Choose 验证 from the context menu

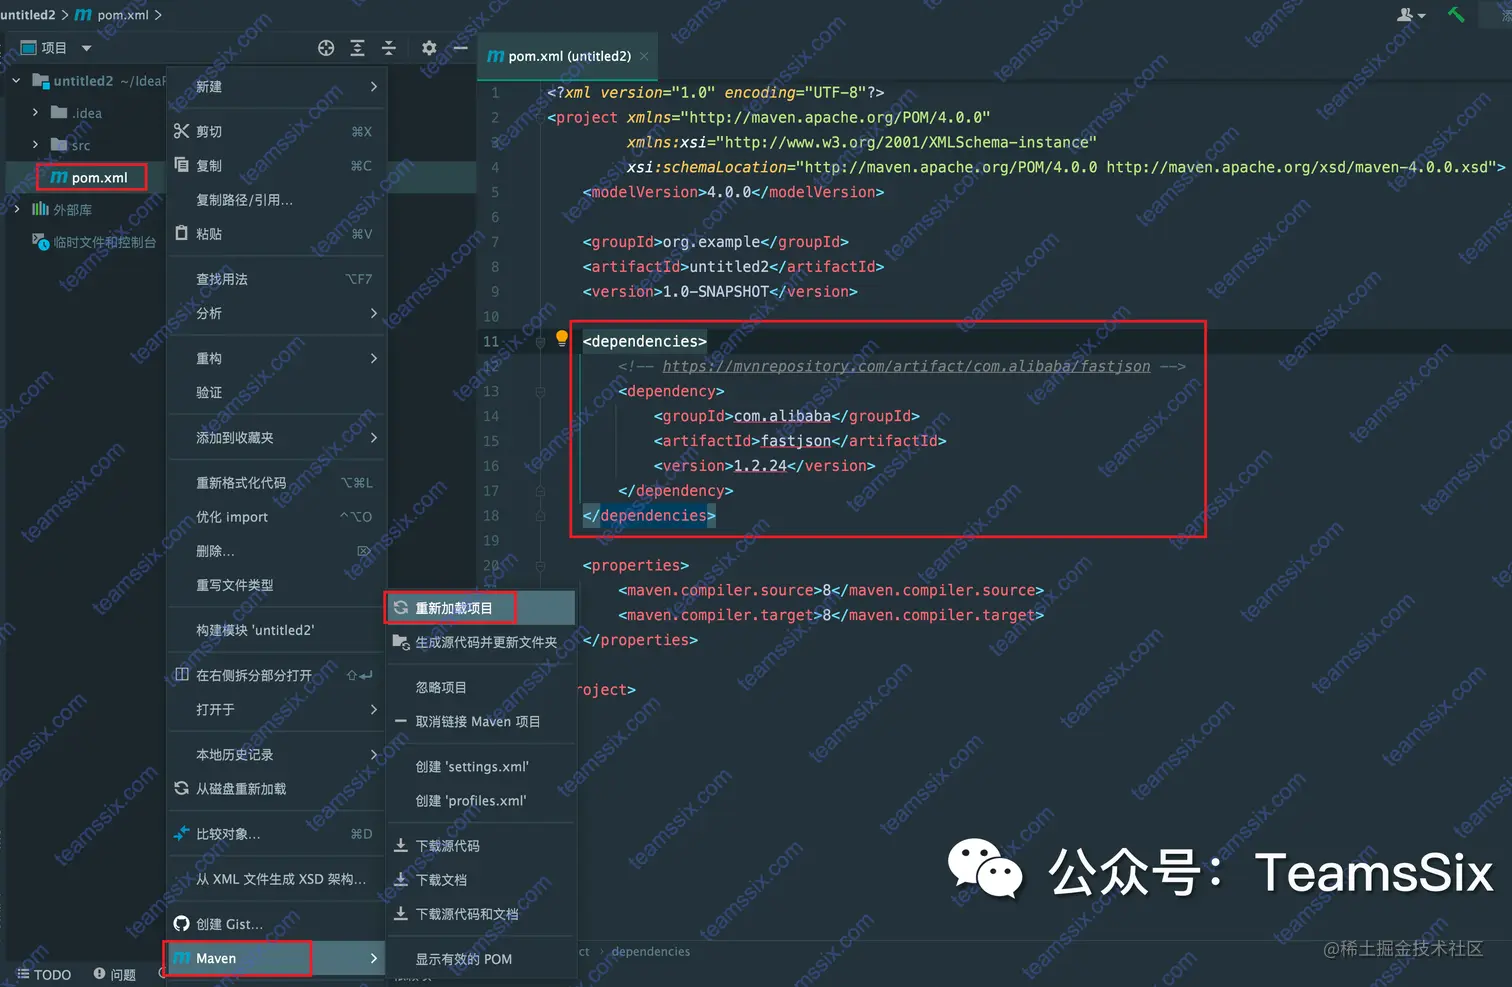click(x=276, y=392)
